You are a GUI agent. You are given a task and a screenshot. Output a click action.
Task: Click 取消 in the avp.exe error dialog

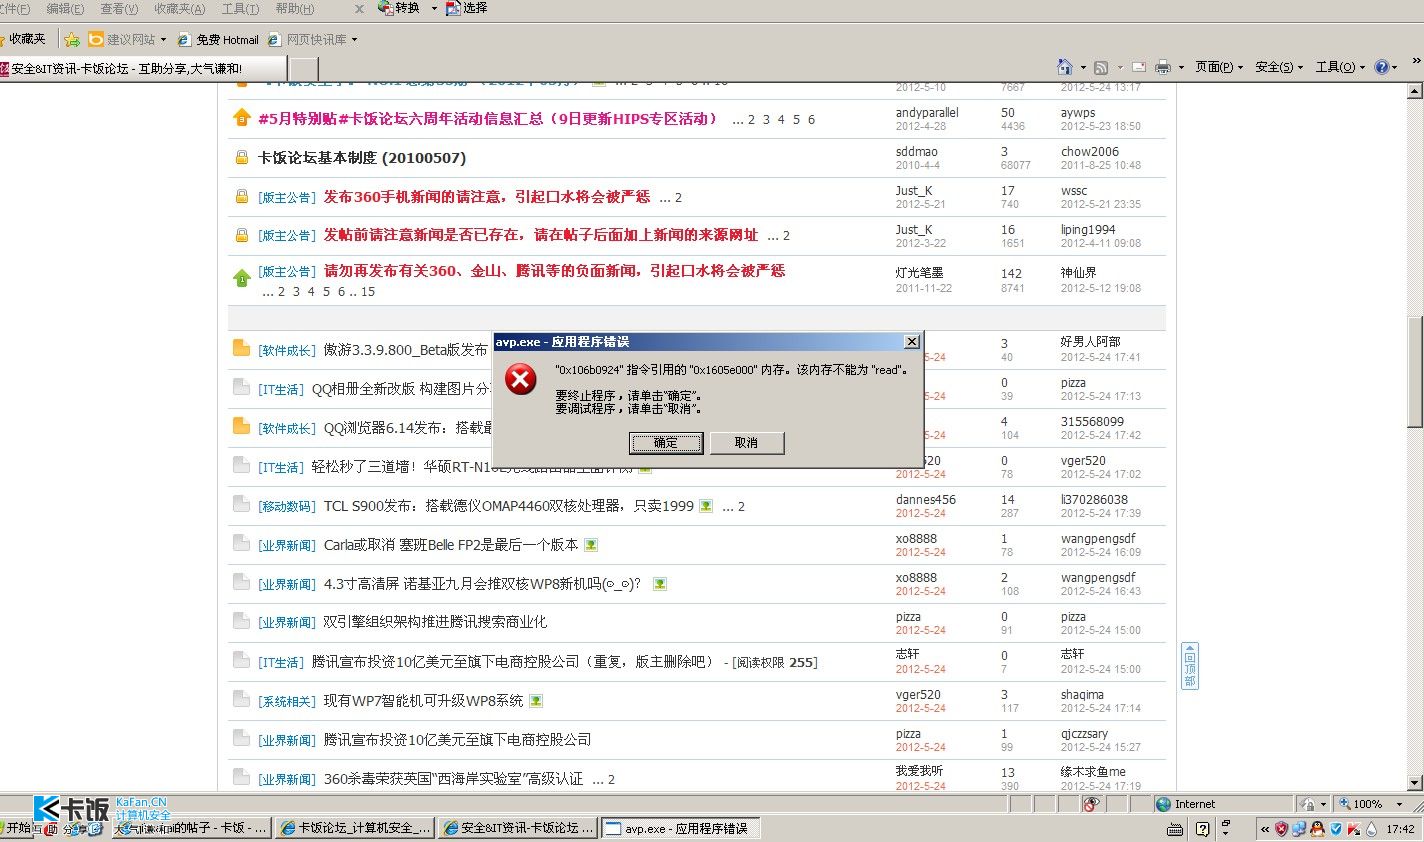pos(746,443)
